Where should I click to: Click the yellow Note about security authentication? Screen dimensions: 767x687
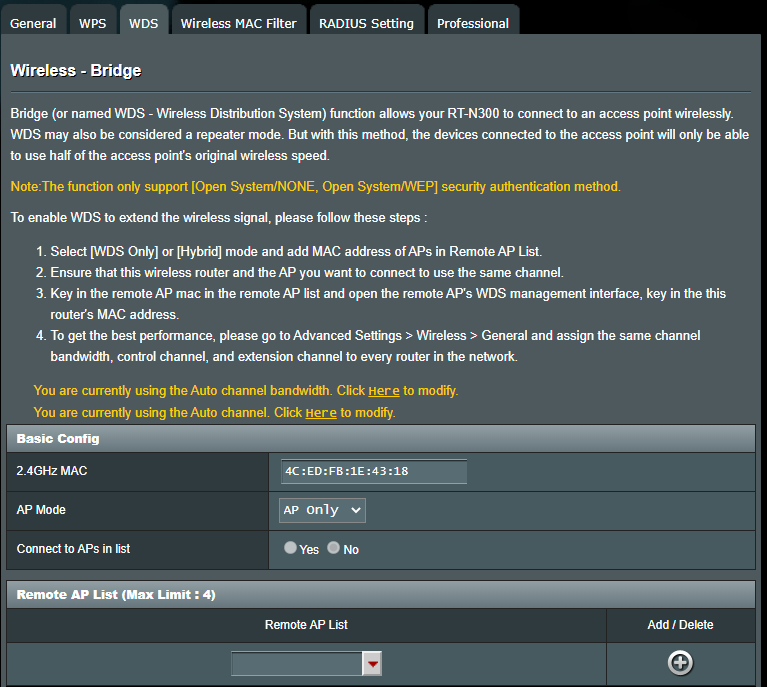tap(316, 186)
